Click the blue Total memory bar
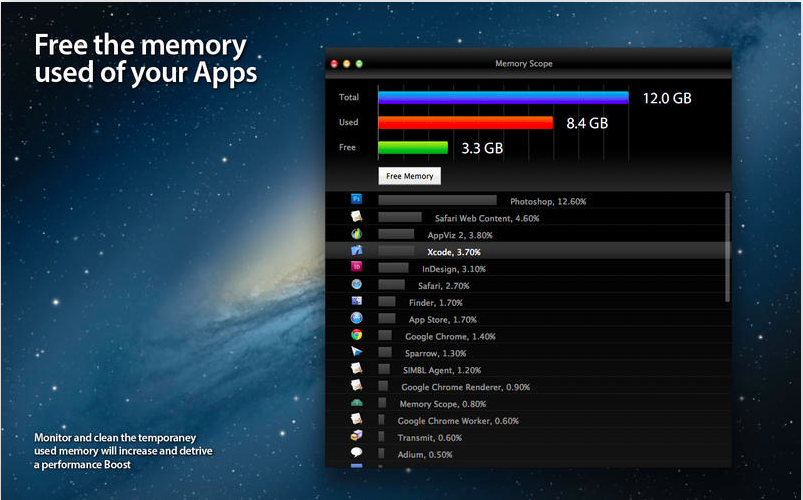Image resolution: width=803 pixels, height=500 pixels. [503, 98]
